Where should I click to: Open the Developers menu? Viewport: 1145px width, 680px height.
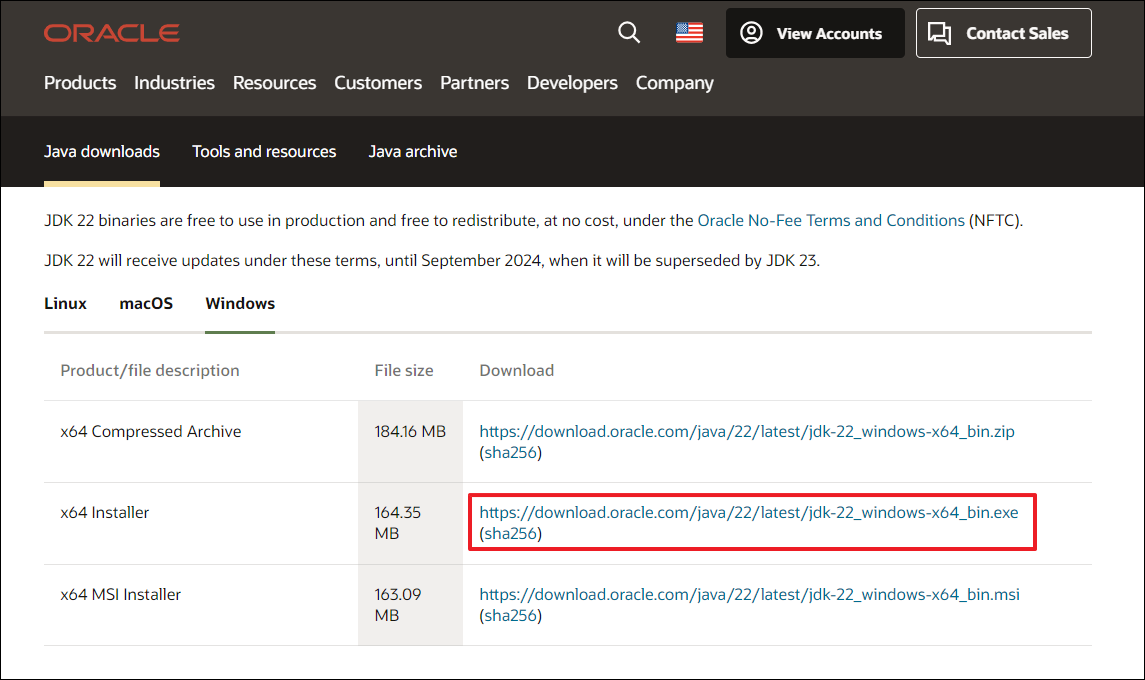coord(572,83)
